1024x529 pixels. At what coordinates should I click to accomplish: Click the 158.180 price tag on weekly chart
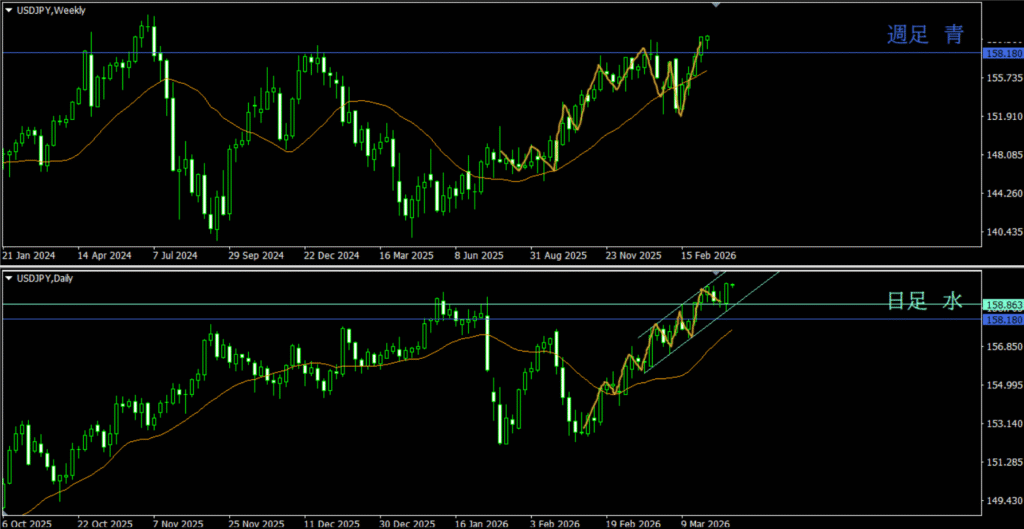click(x=1001, y=53)
